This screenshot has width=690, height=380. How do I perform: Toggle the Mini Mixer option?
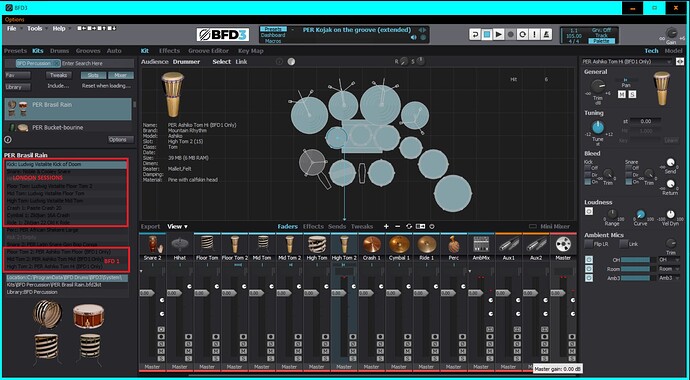[549, 227]
